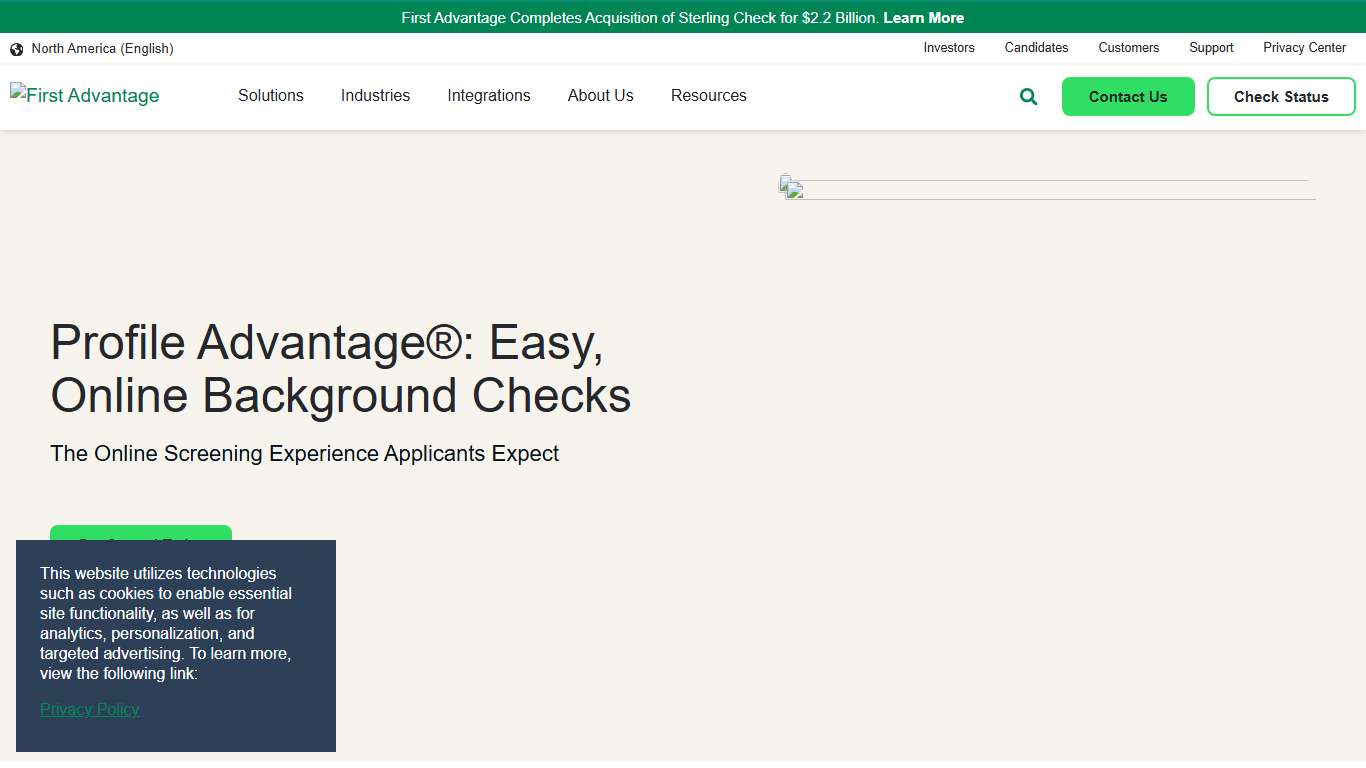Open the Privacy Center link

1304,48
